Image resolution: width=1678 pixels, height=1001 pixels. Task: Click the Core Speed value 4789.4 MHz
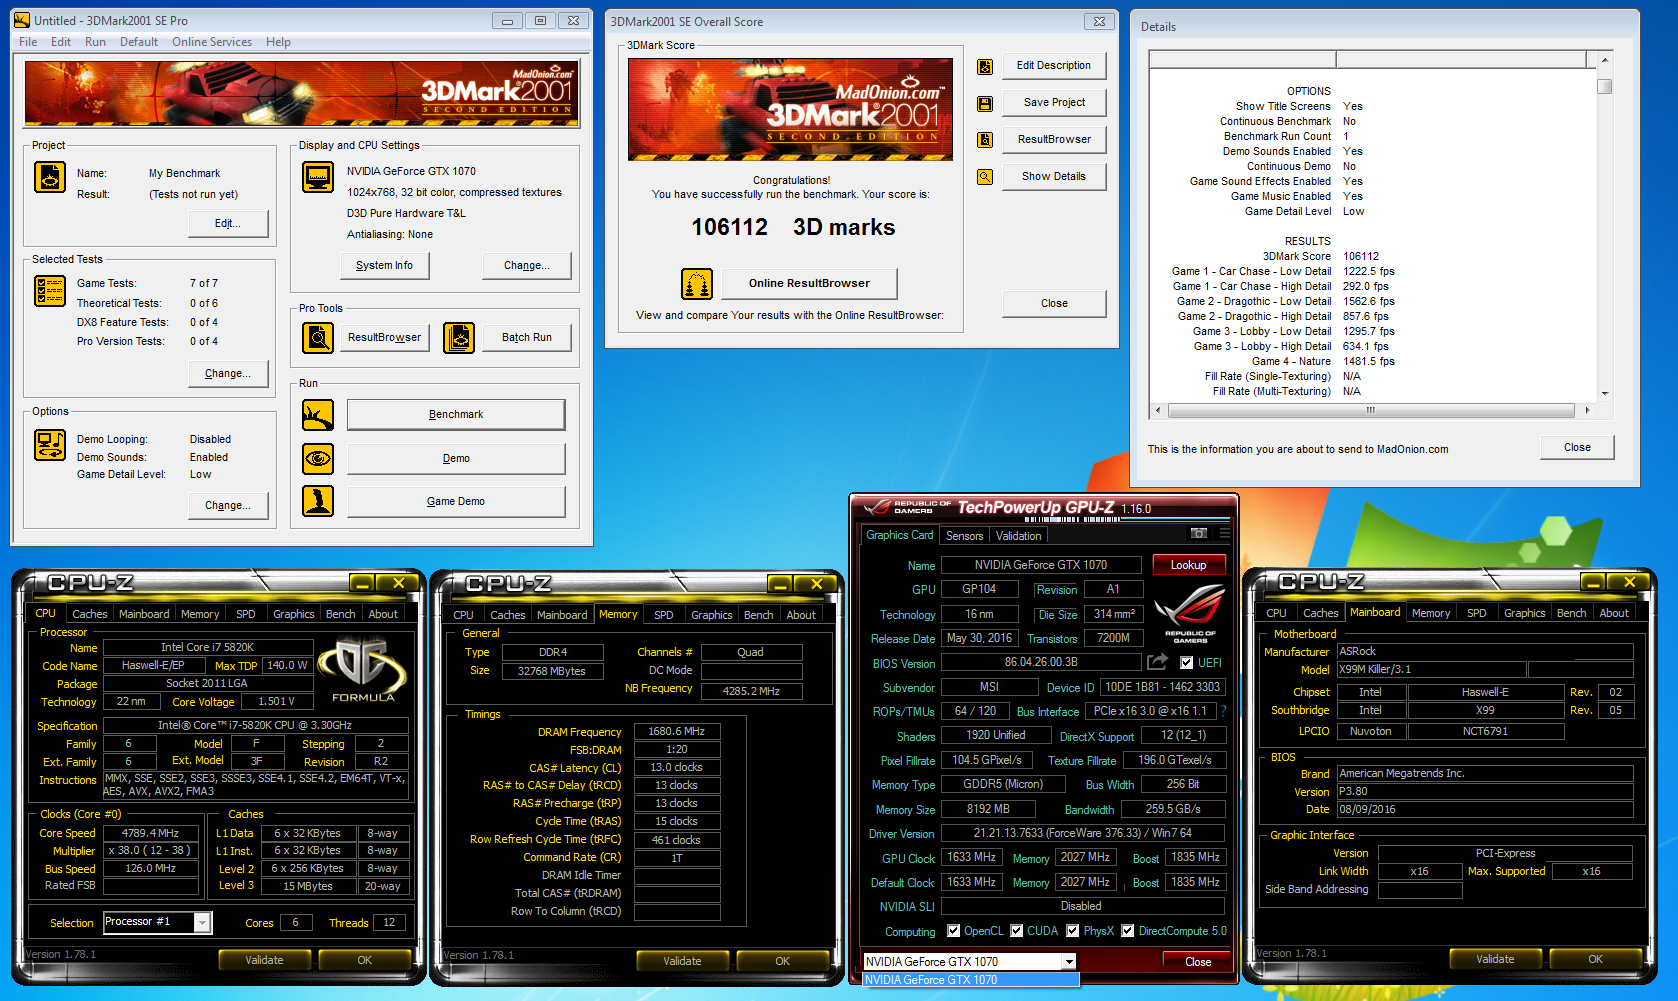pos(150,833)
